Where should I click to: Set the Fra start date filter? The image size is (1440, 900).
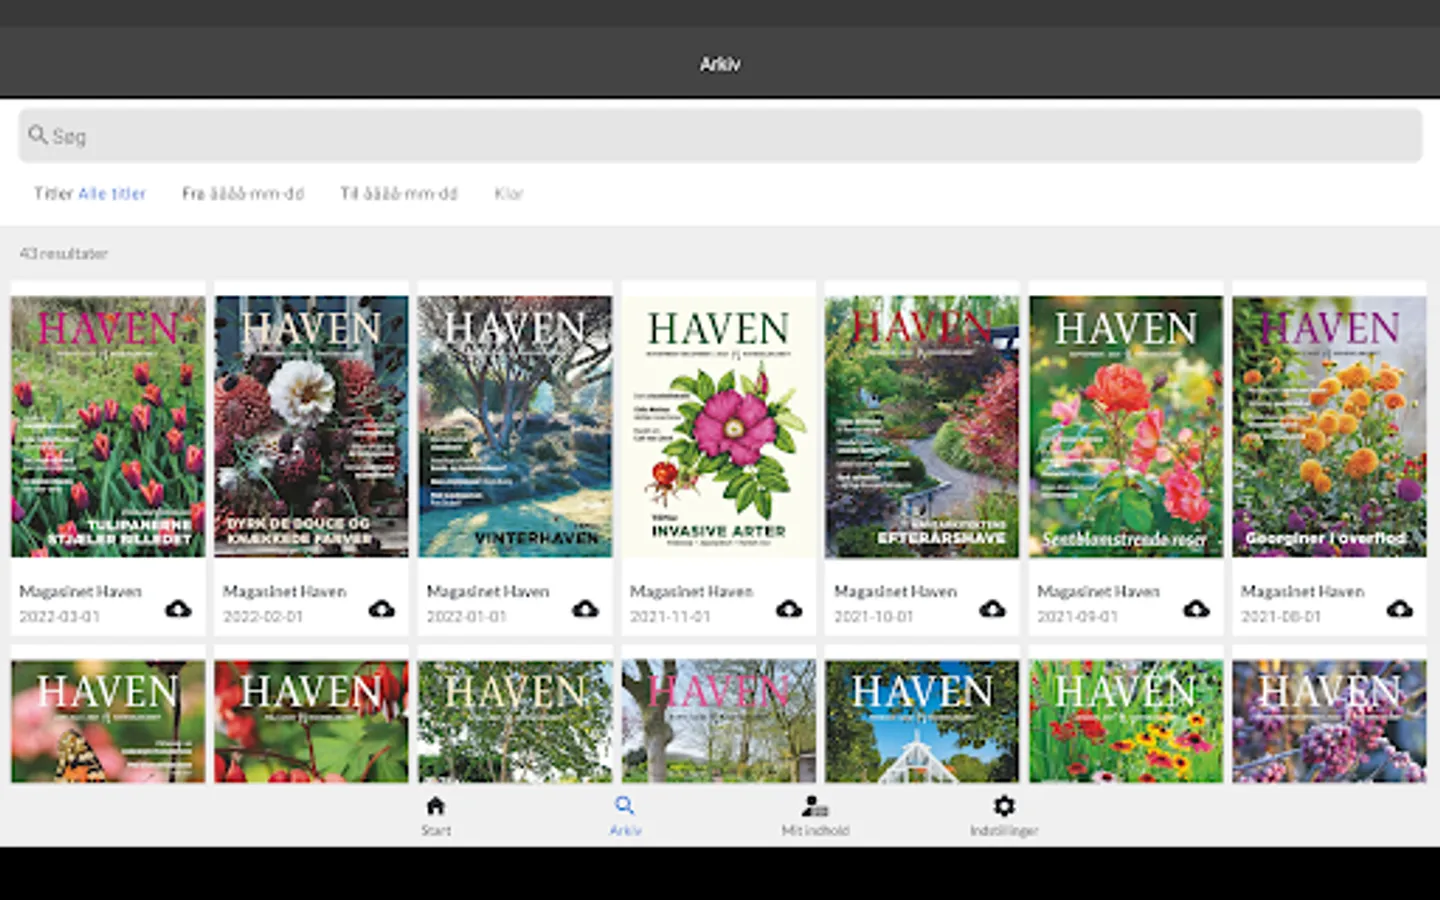[x=243, y=193]
